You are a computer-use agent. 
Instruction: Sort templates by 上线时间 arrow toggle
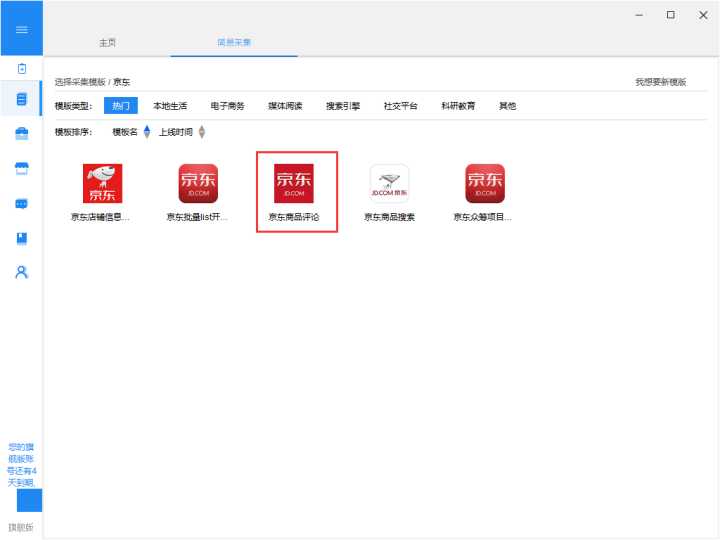coord(202,132)
